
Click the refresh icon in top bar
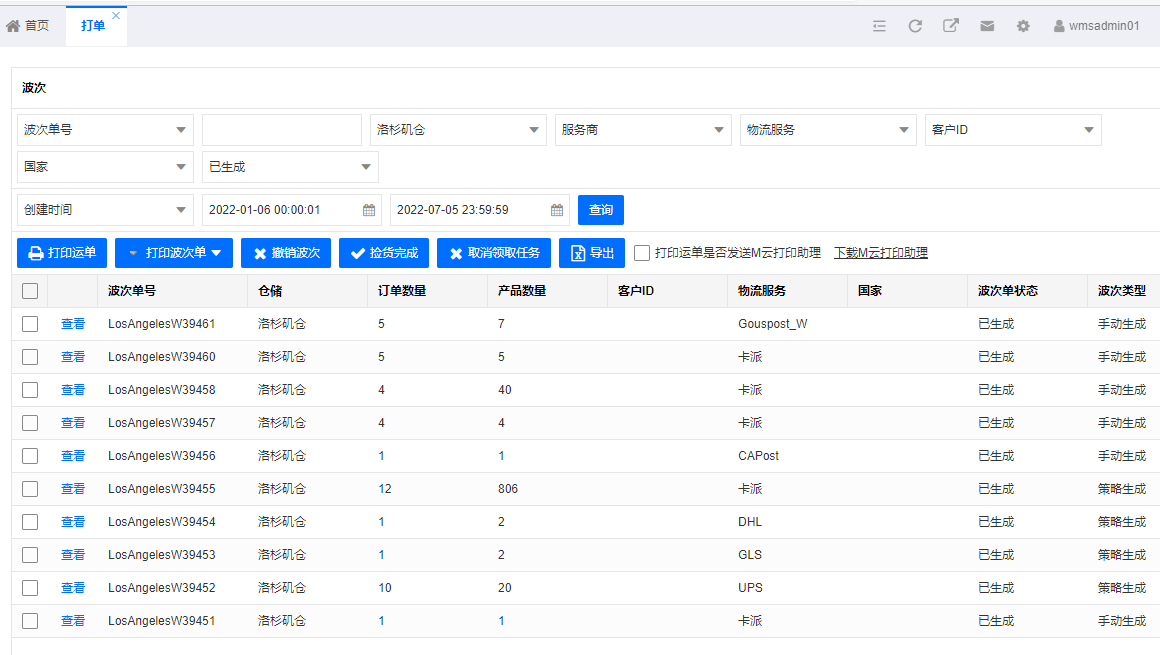pos(915,26)
